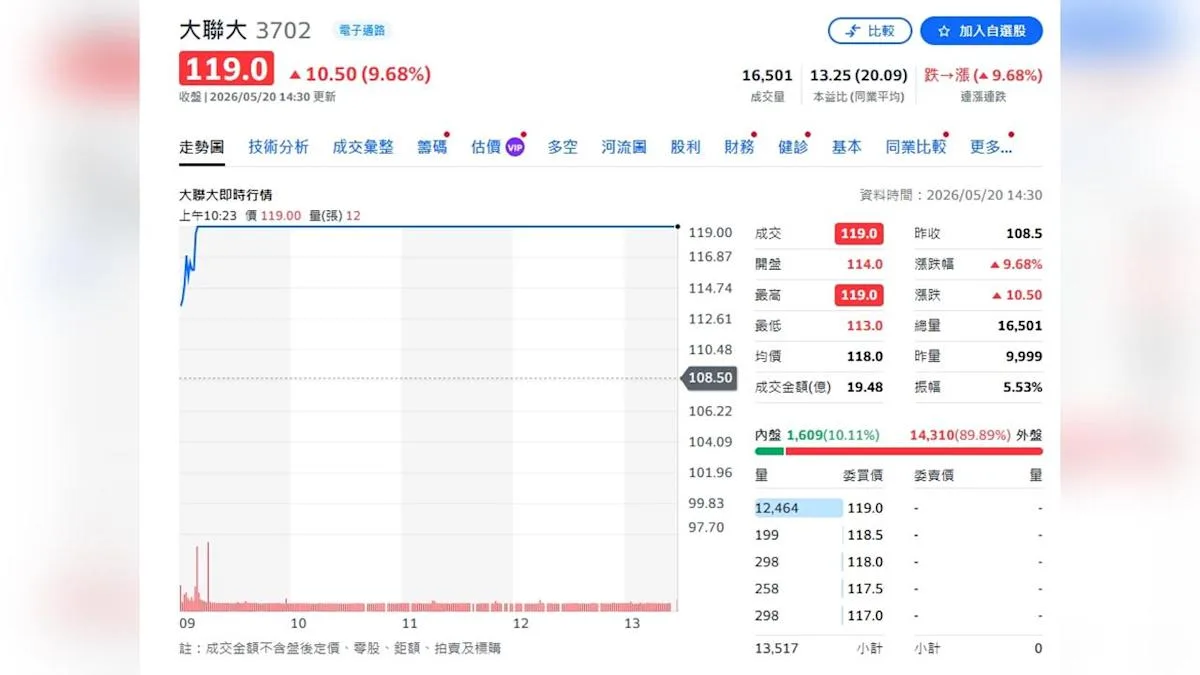This screenshot has width=1200, height=675.
Task: Click the stock name 大聯大
Action: [213, 30]
